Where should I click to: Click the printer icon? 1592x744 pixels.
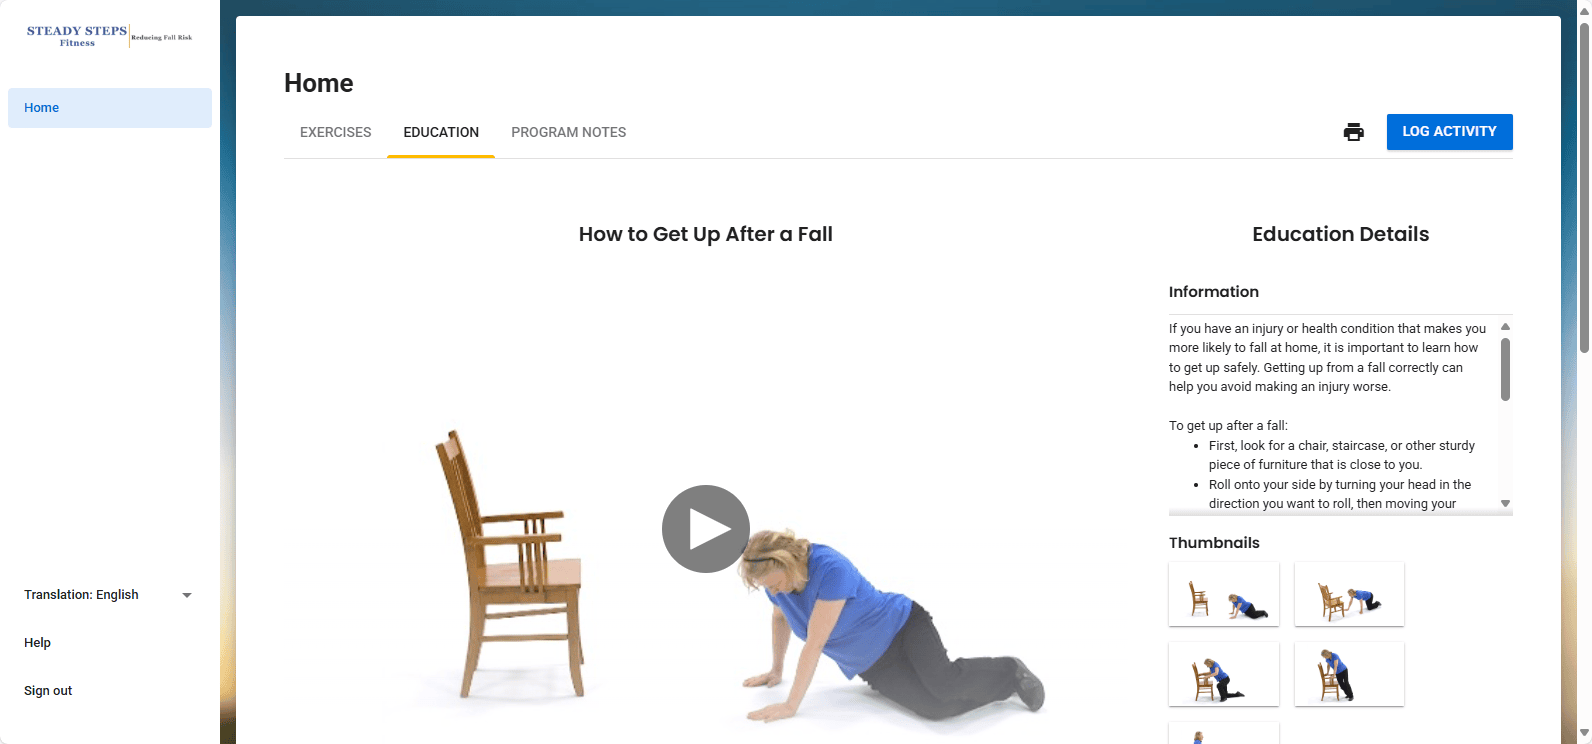[x=1354, y=132]
